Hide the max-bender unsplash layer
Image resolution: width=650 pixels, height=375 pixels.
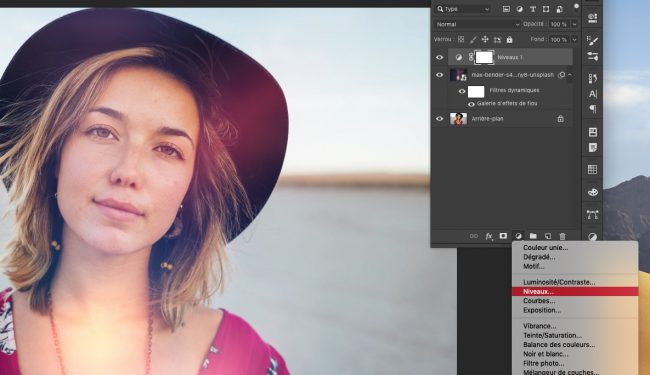pyautogui.click(x=439, y=75)
